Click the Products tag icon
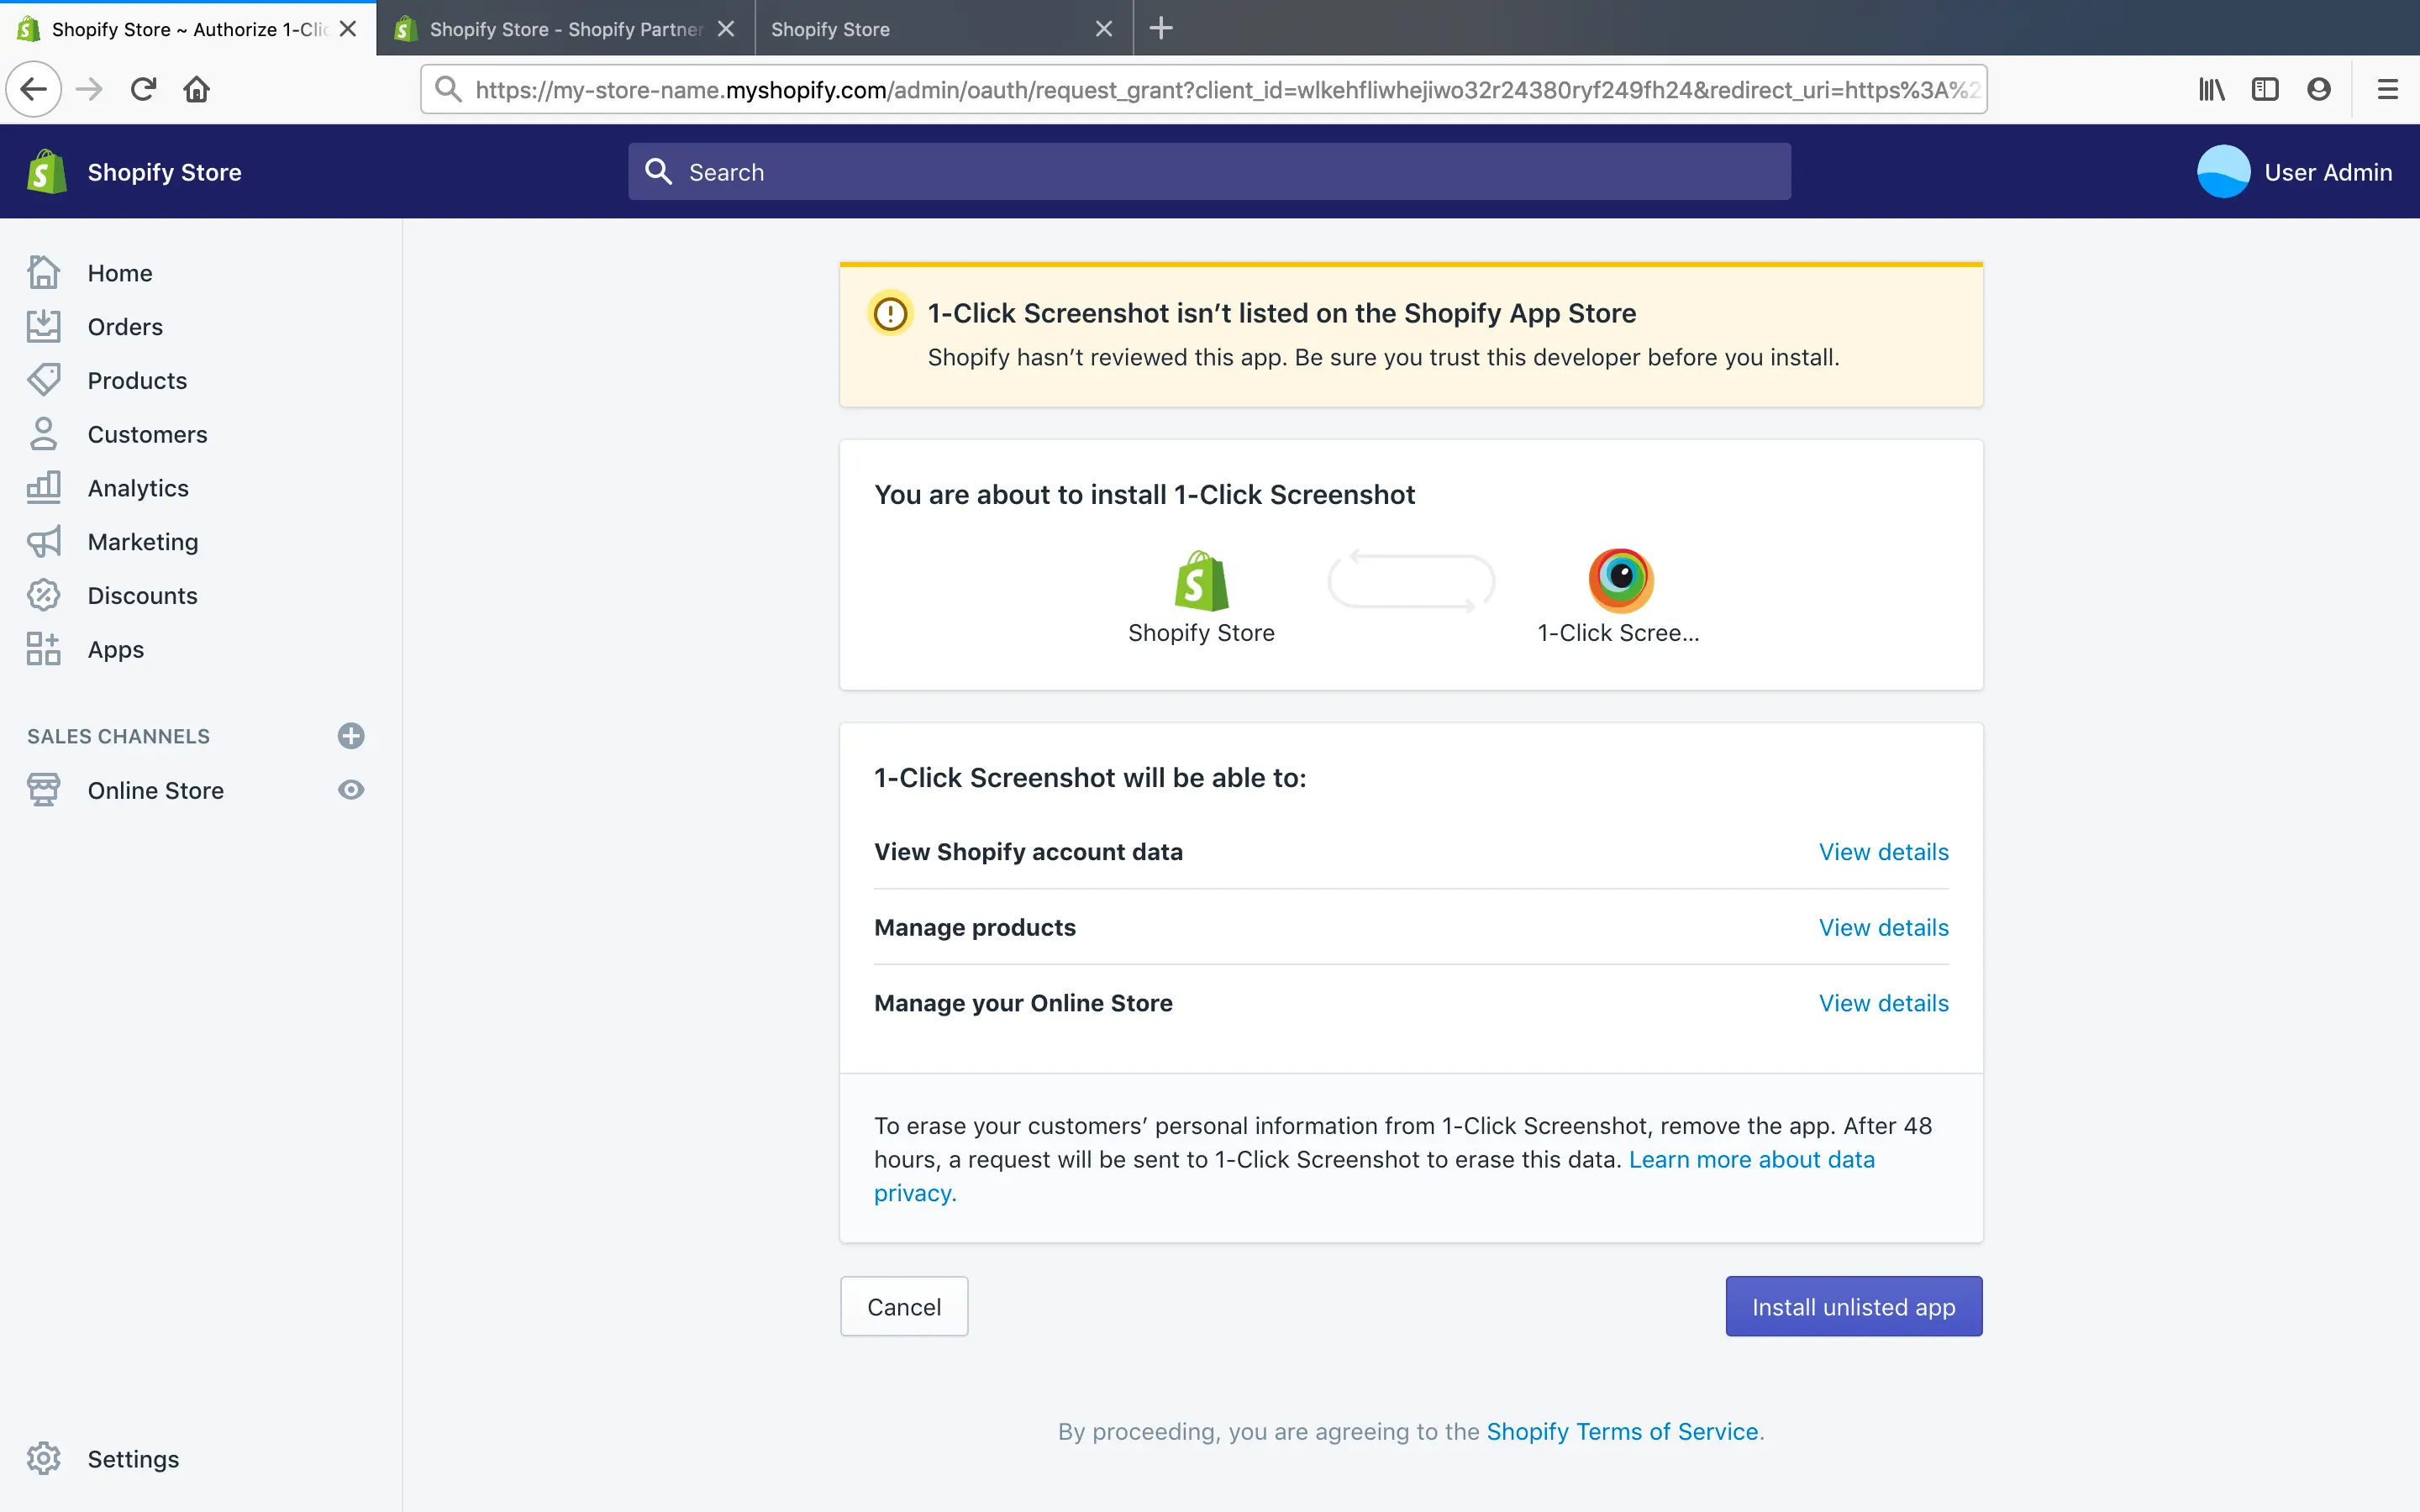2420x1512 pixels. [43, 380]
